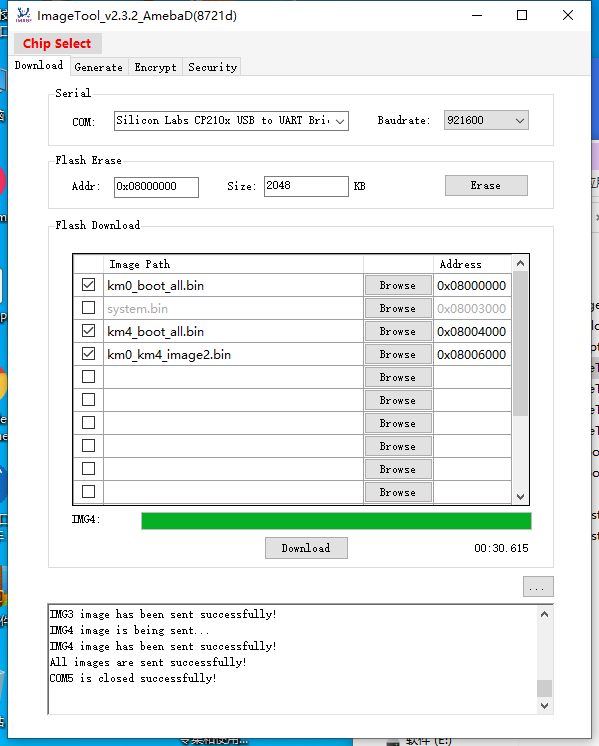Click the Address column header

click(x=472, y=264)
